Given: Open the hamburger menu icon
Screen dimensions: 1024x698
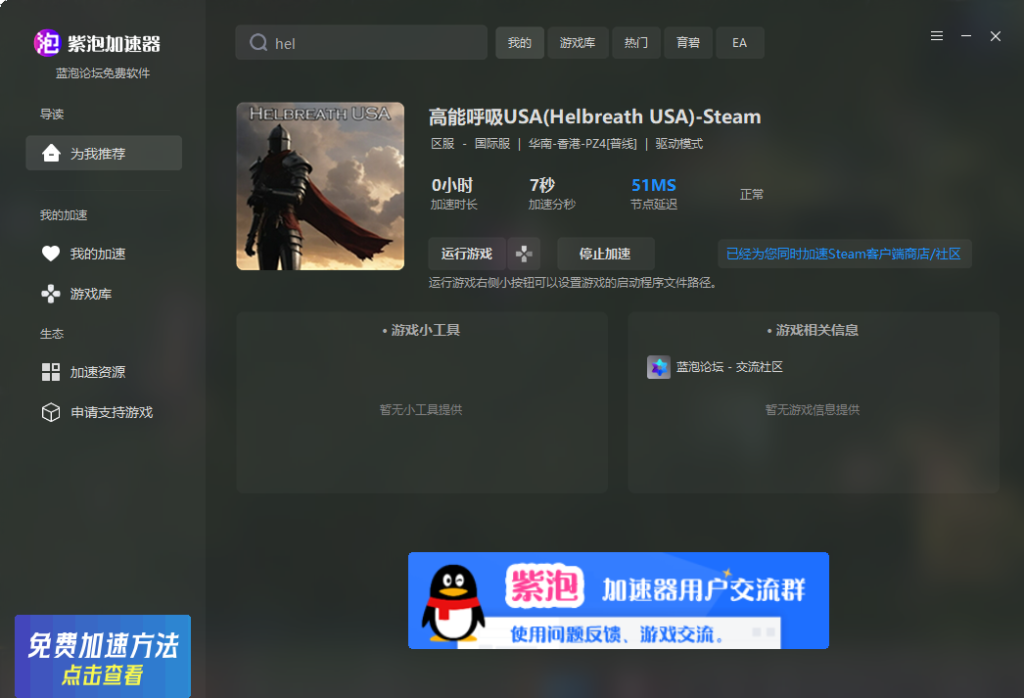Looking at the screenshot, I should pos(936,36).
